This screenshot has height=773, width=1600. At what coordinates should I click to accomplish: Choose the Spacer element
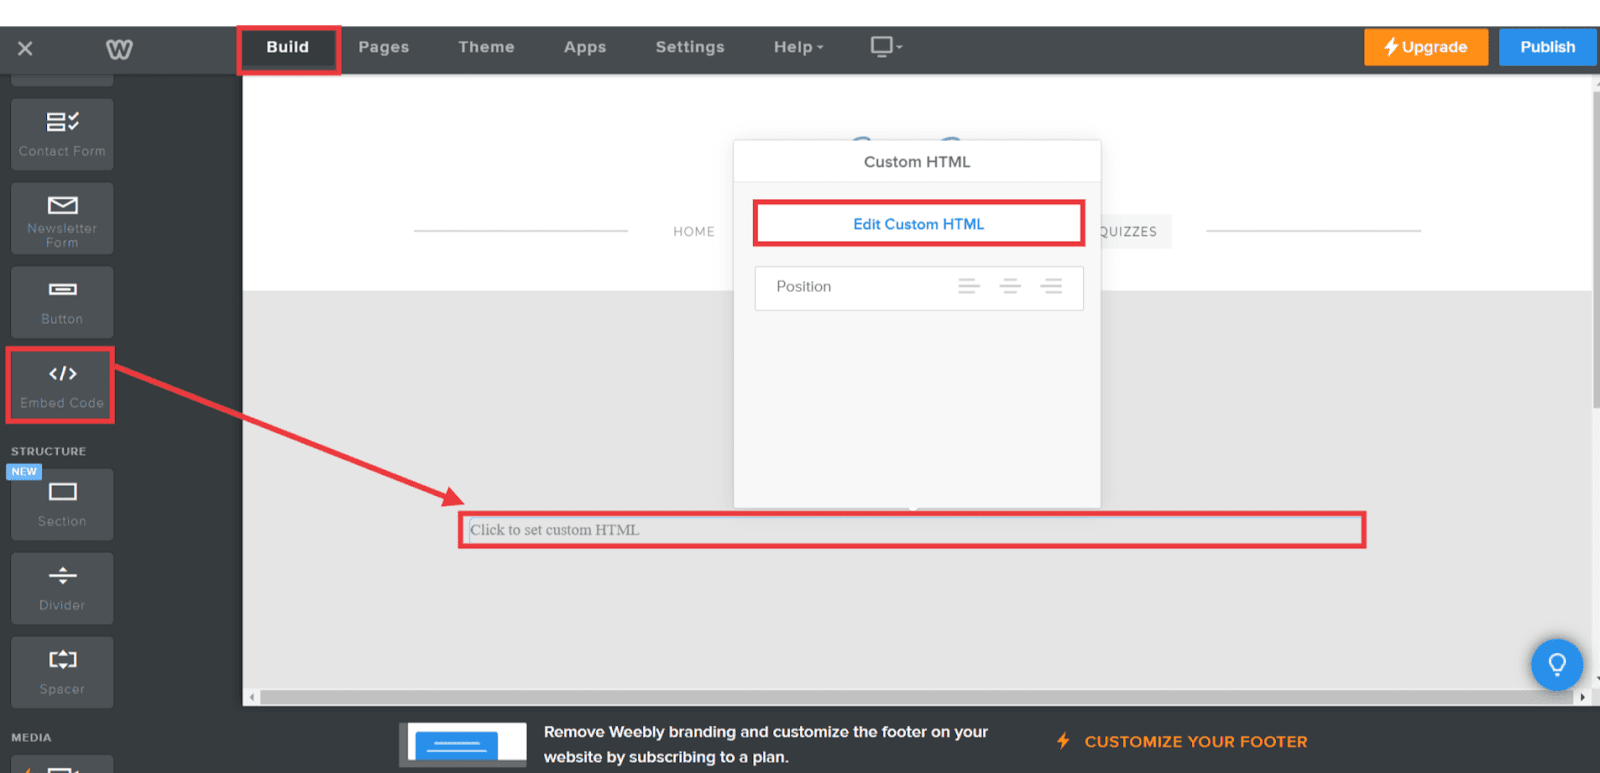point(62,673)
